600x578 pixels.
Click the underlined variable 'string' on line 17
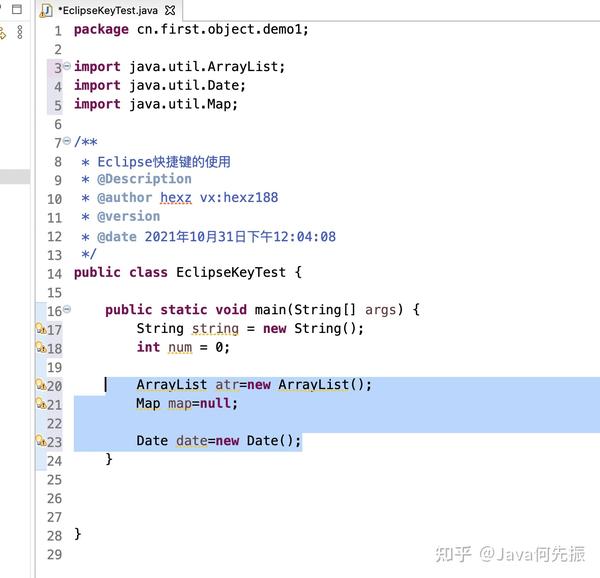coord(215,329)
